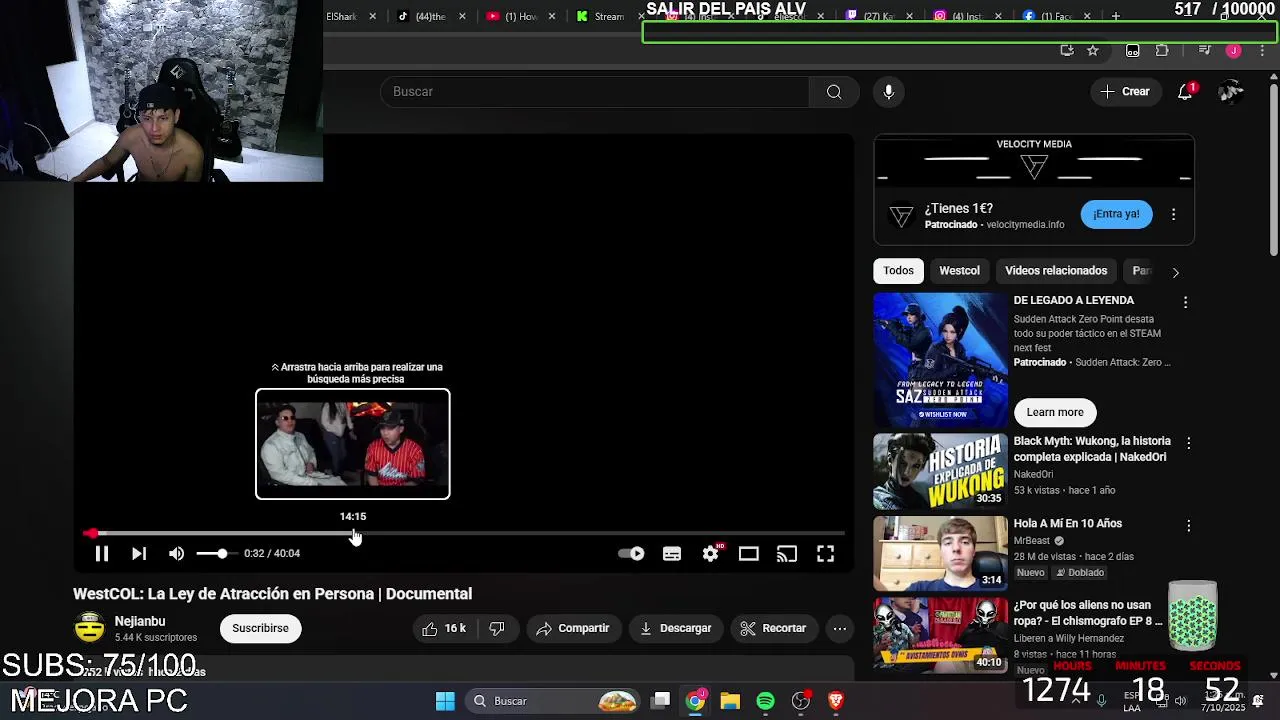
Task: Share video with Compartir
Action: pos(573,628)
